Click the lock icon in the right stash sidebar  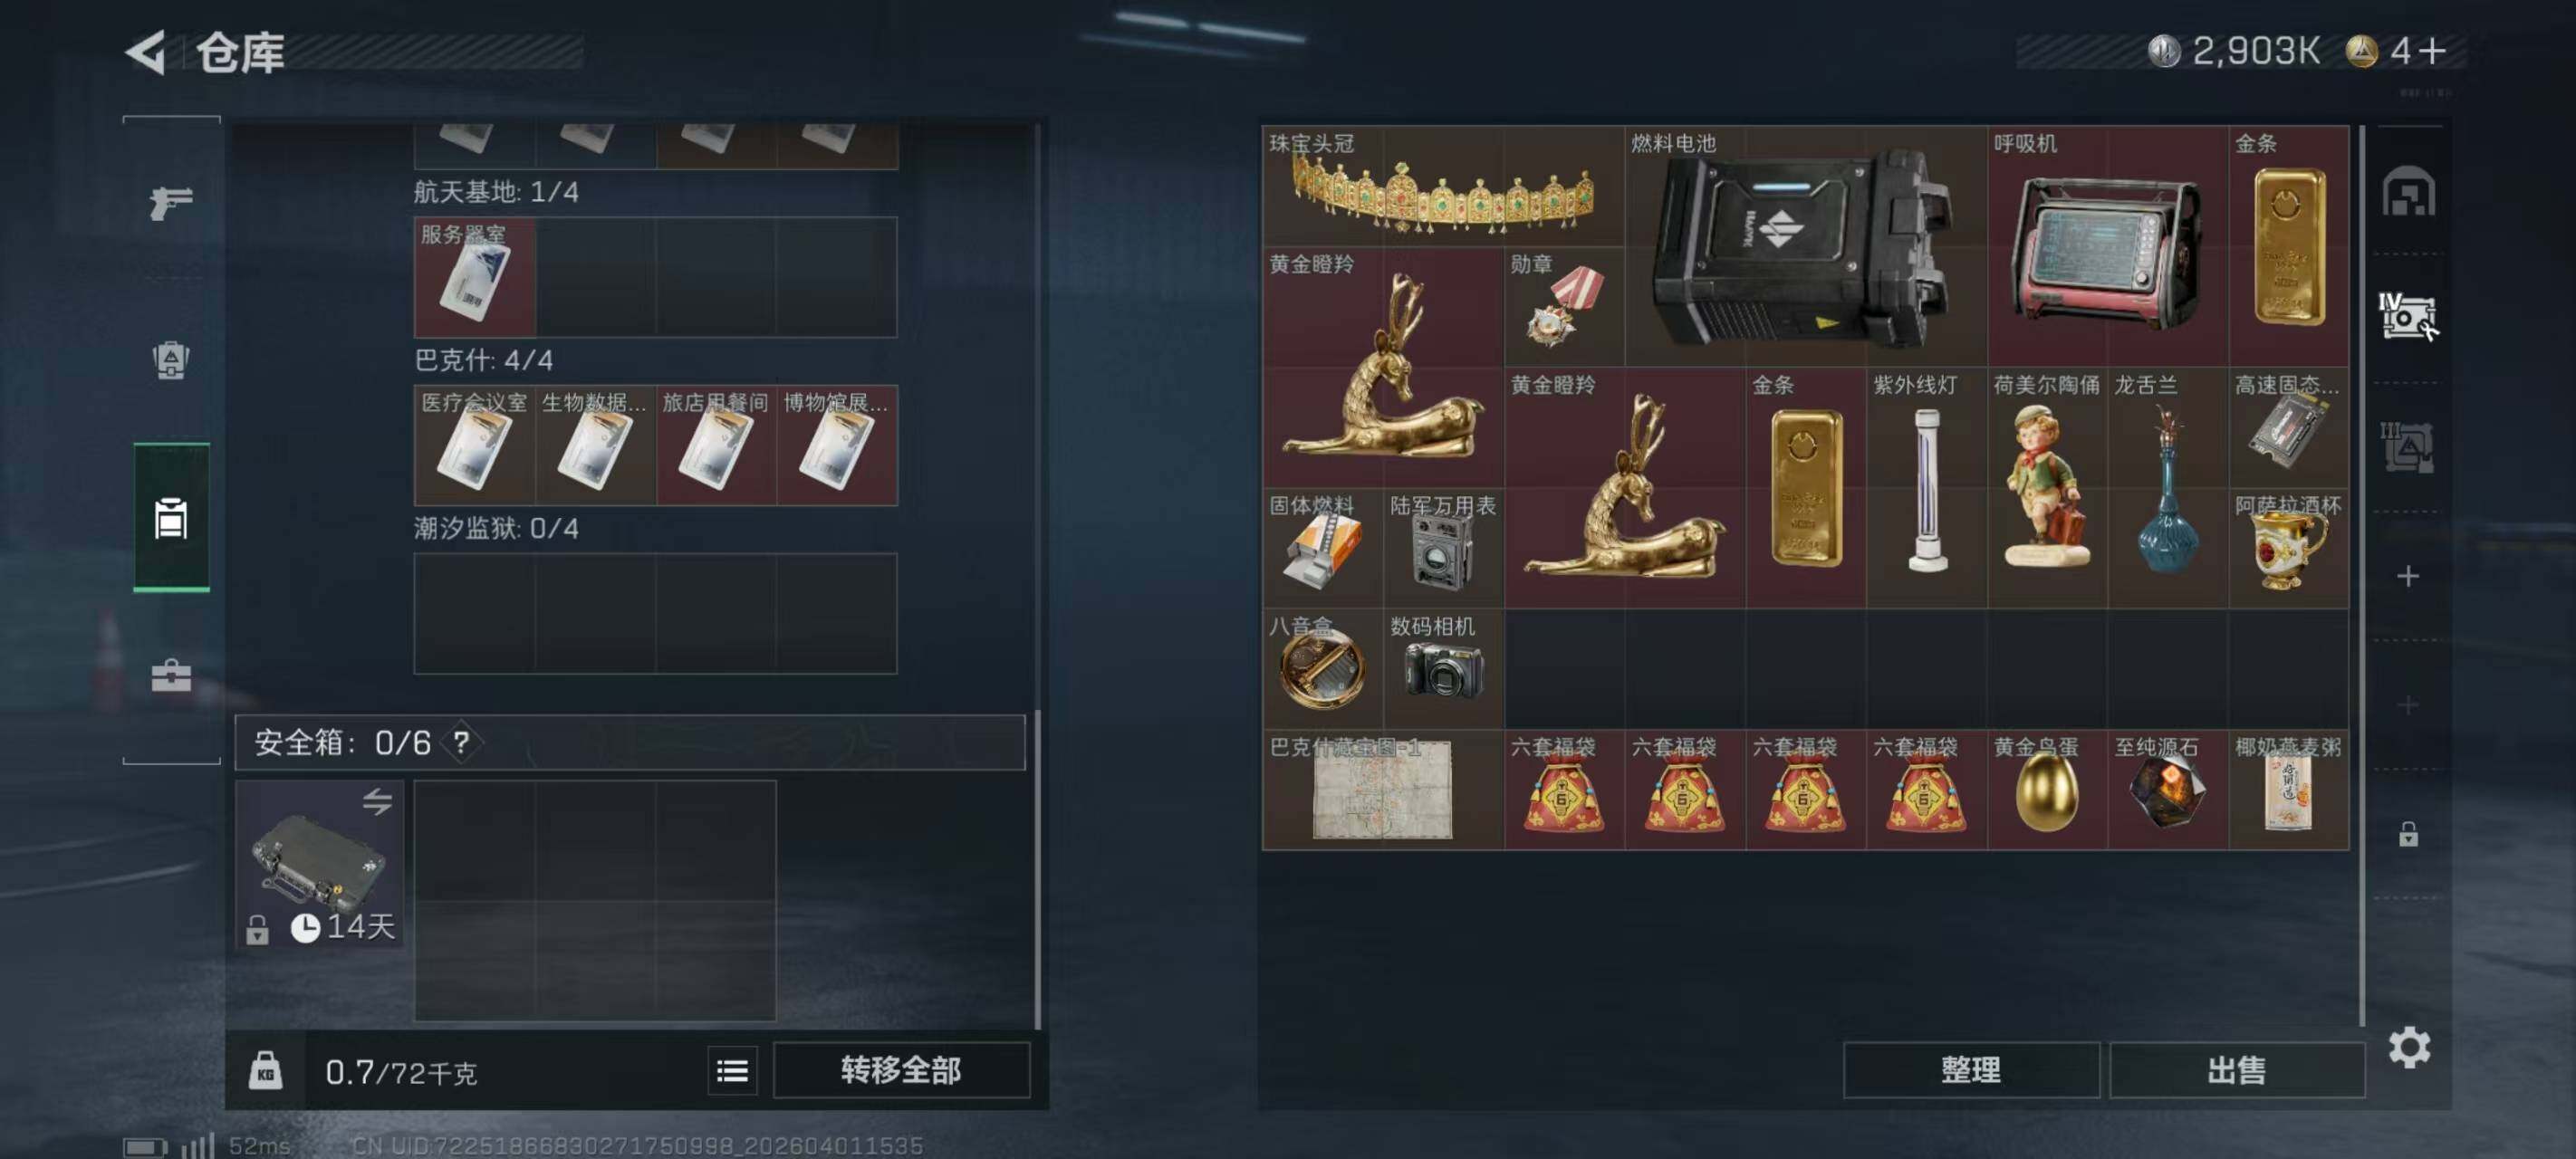coord(2408,833)
